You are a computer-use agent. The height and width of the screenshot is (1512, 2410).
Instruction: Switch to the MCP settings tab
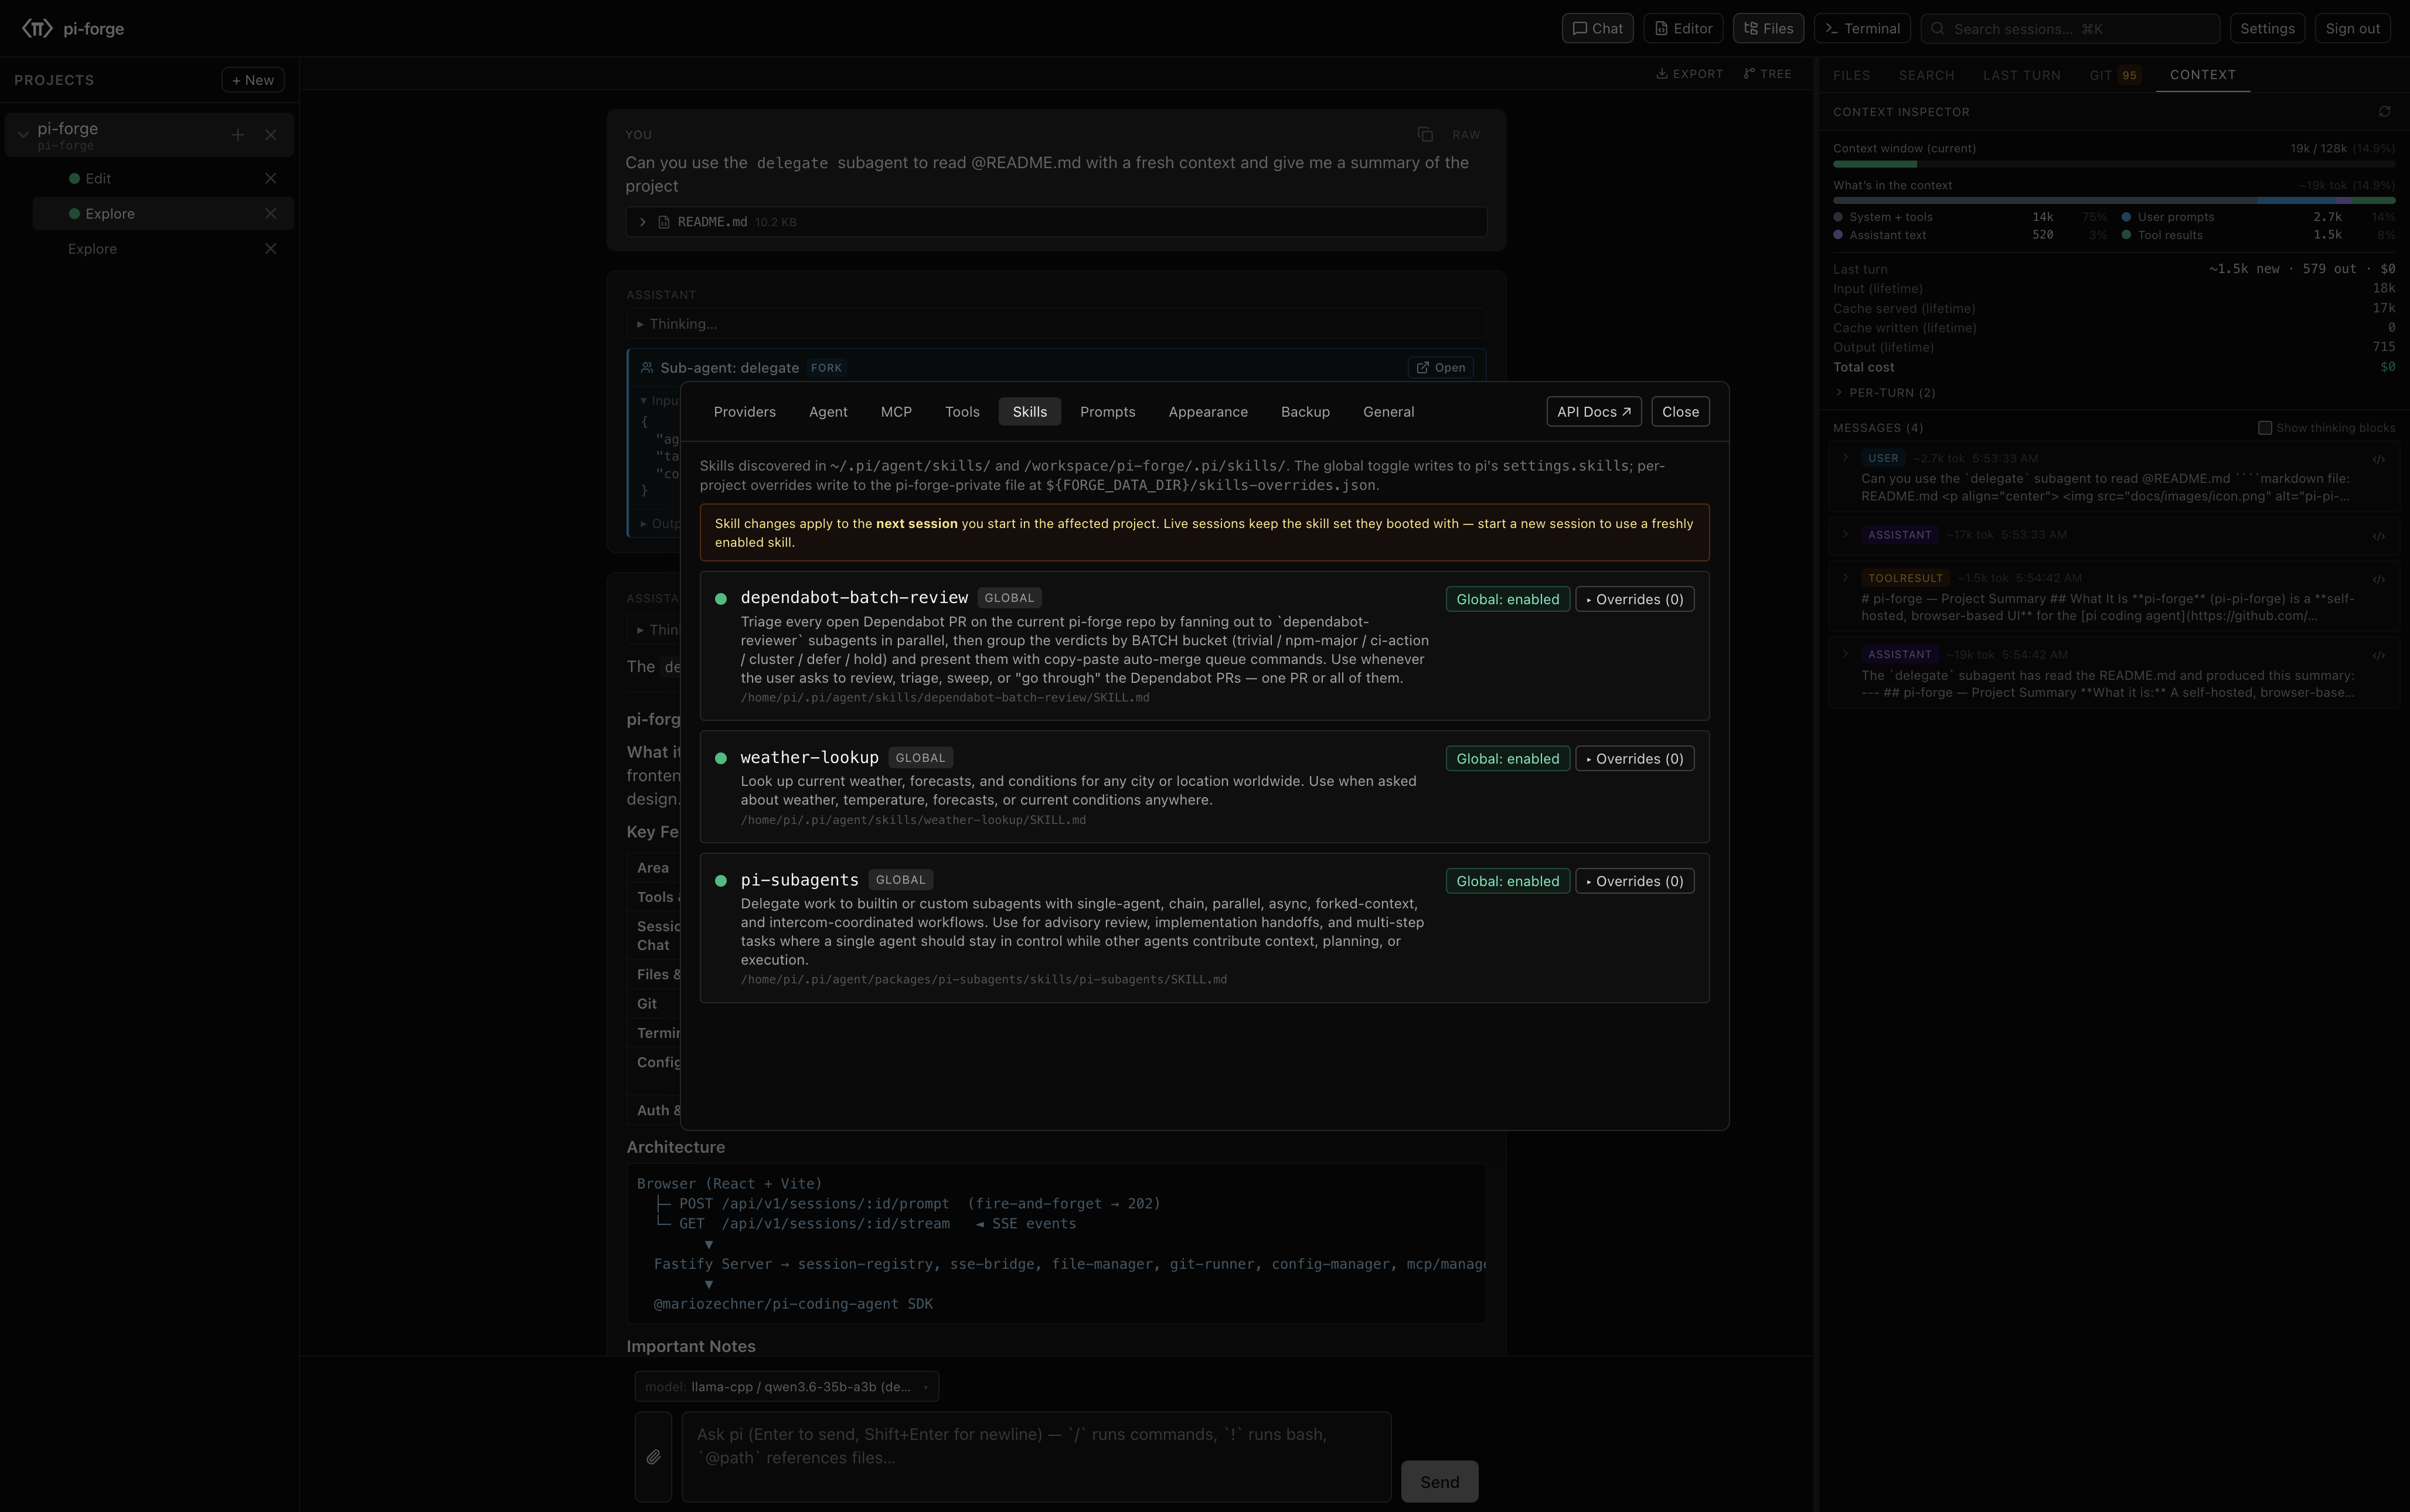896,412
